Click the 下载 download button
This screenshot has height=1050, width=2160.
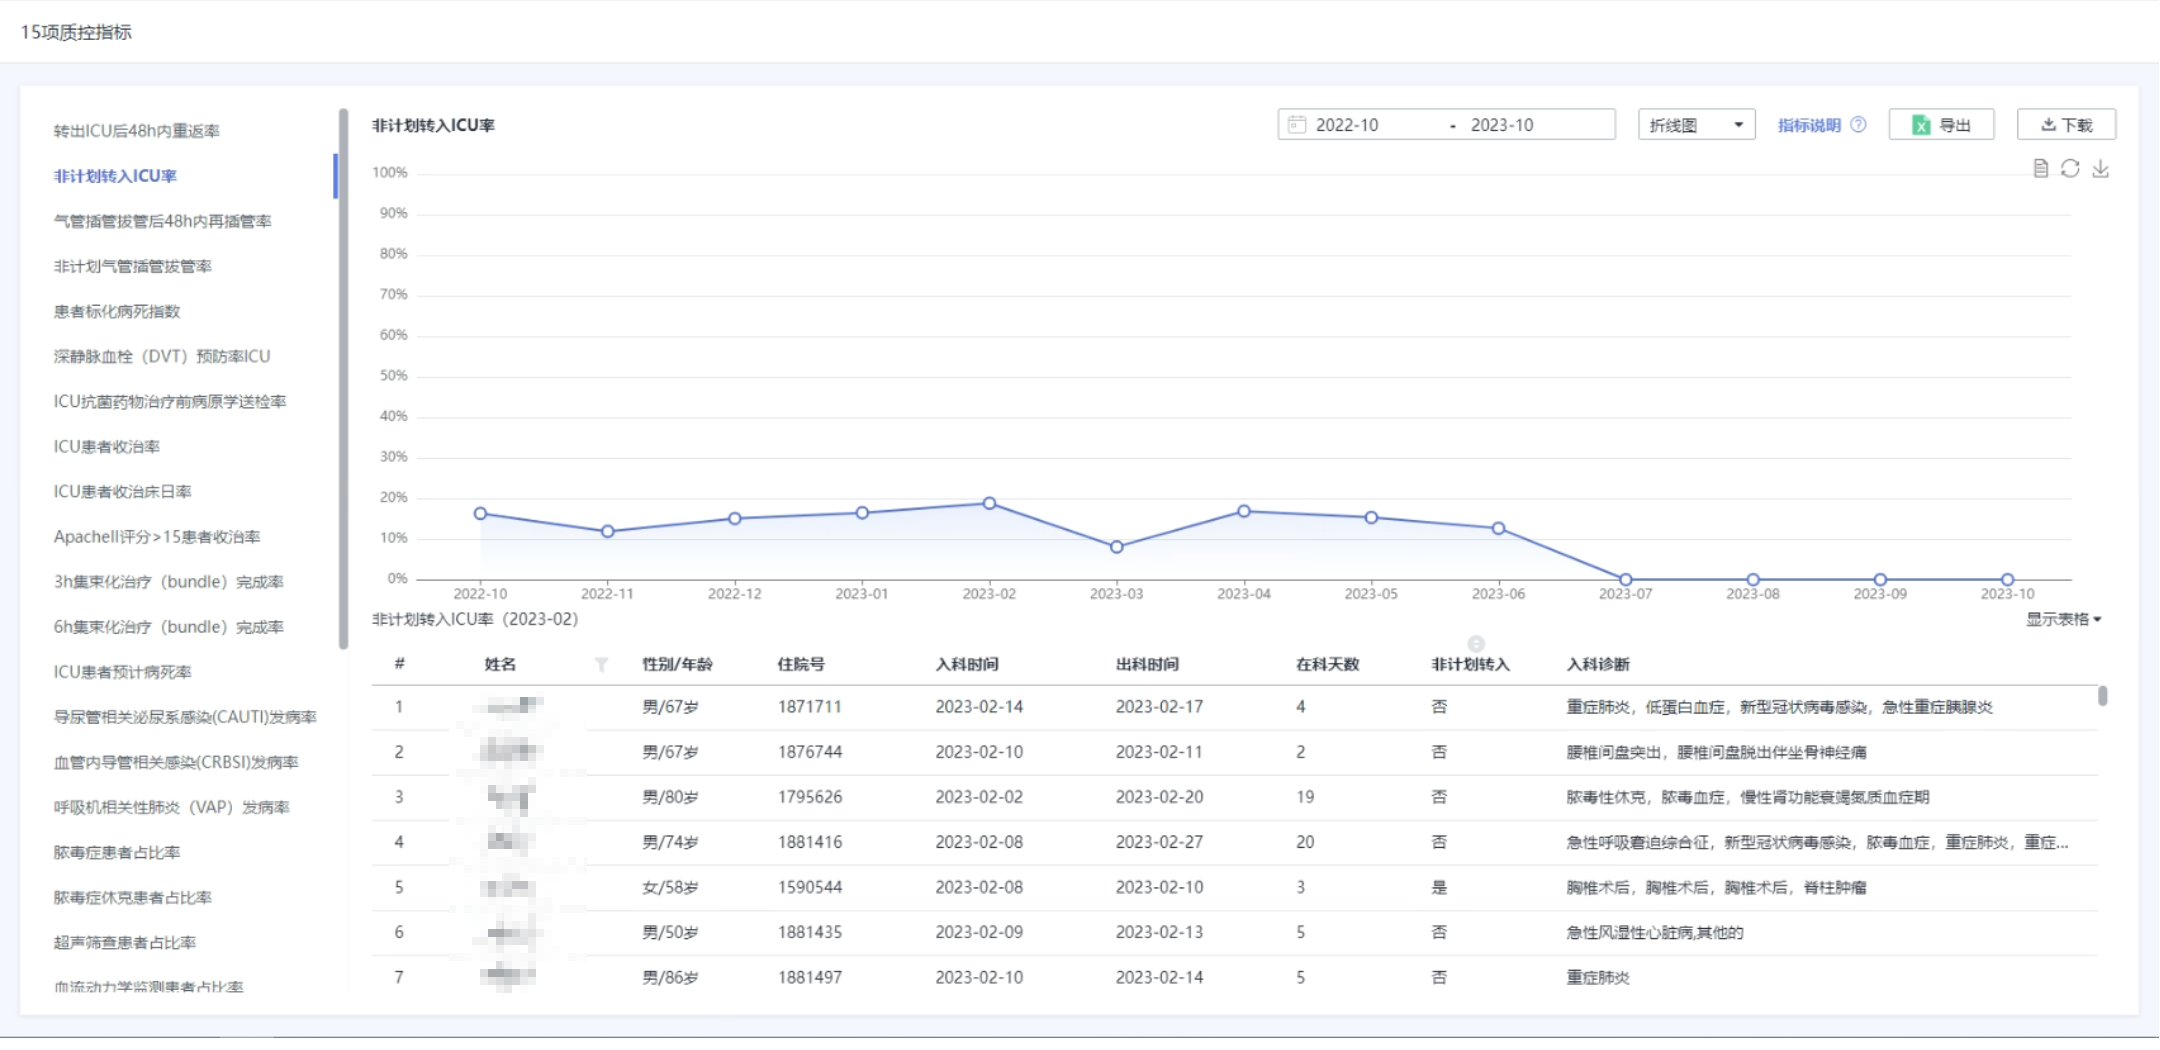[x=2066, y=124]
